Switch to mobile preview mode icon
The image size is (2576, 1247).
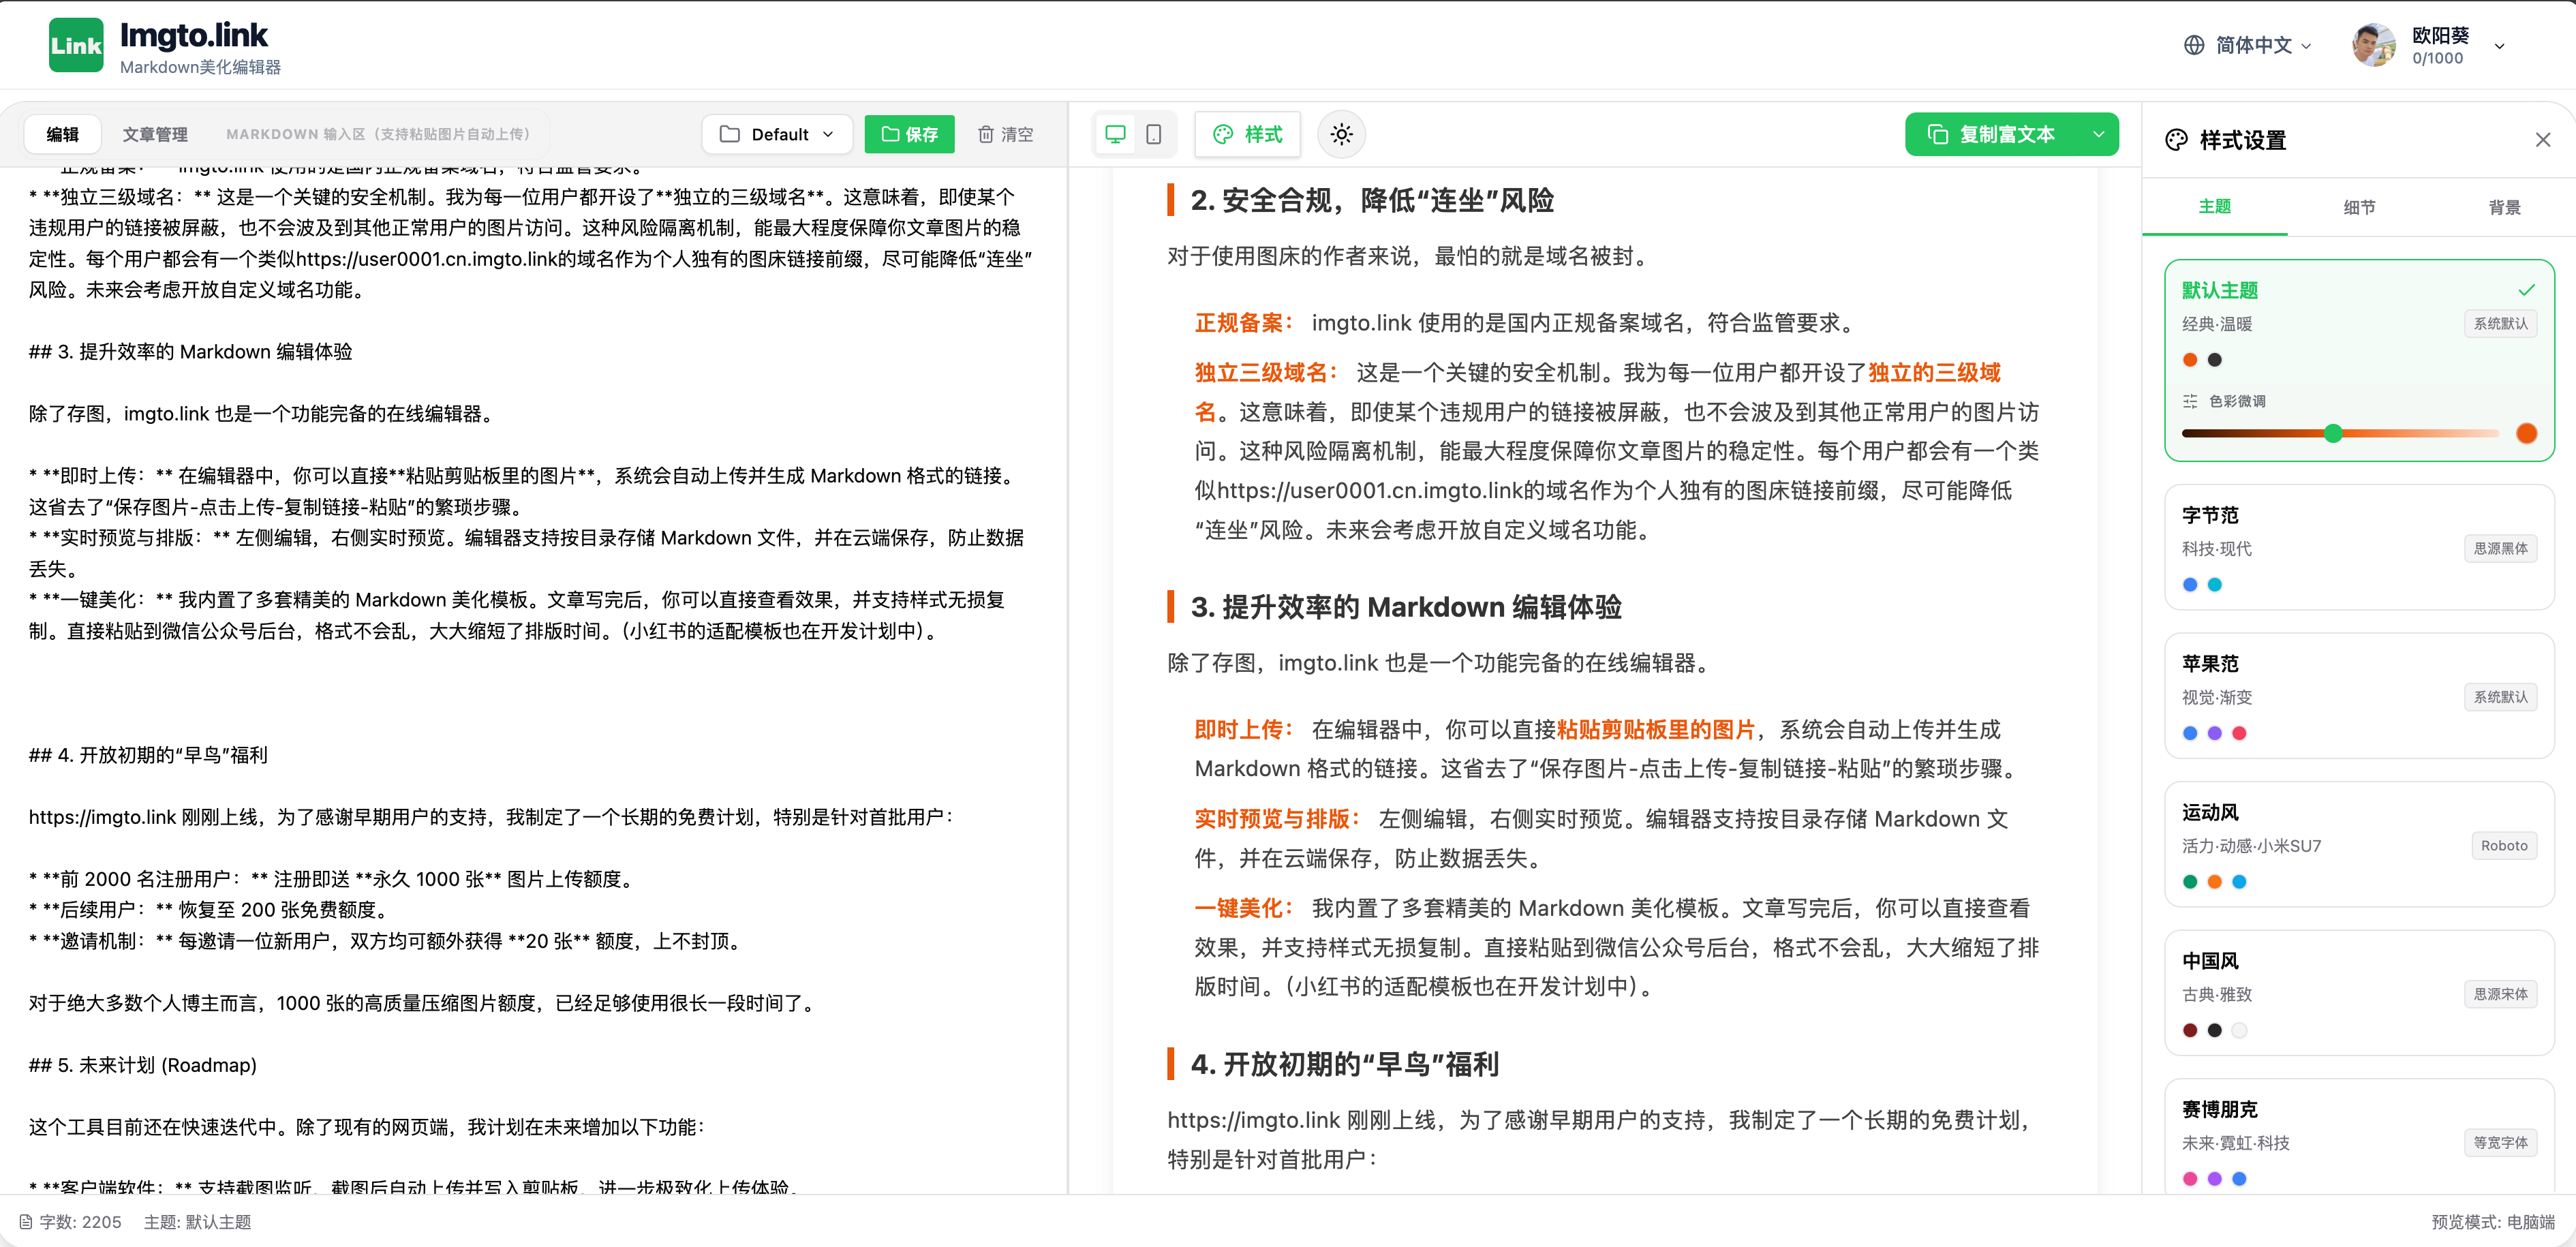click(x=1153, y=134)
